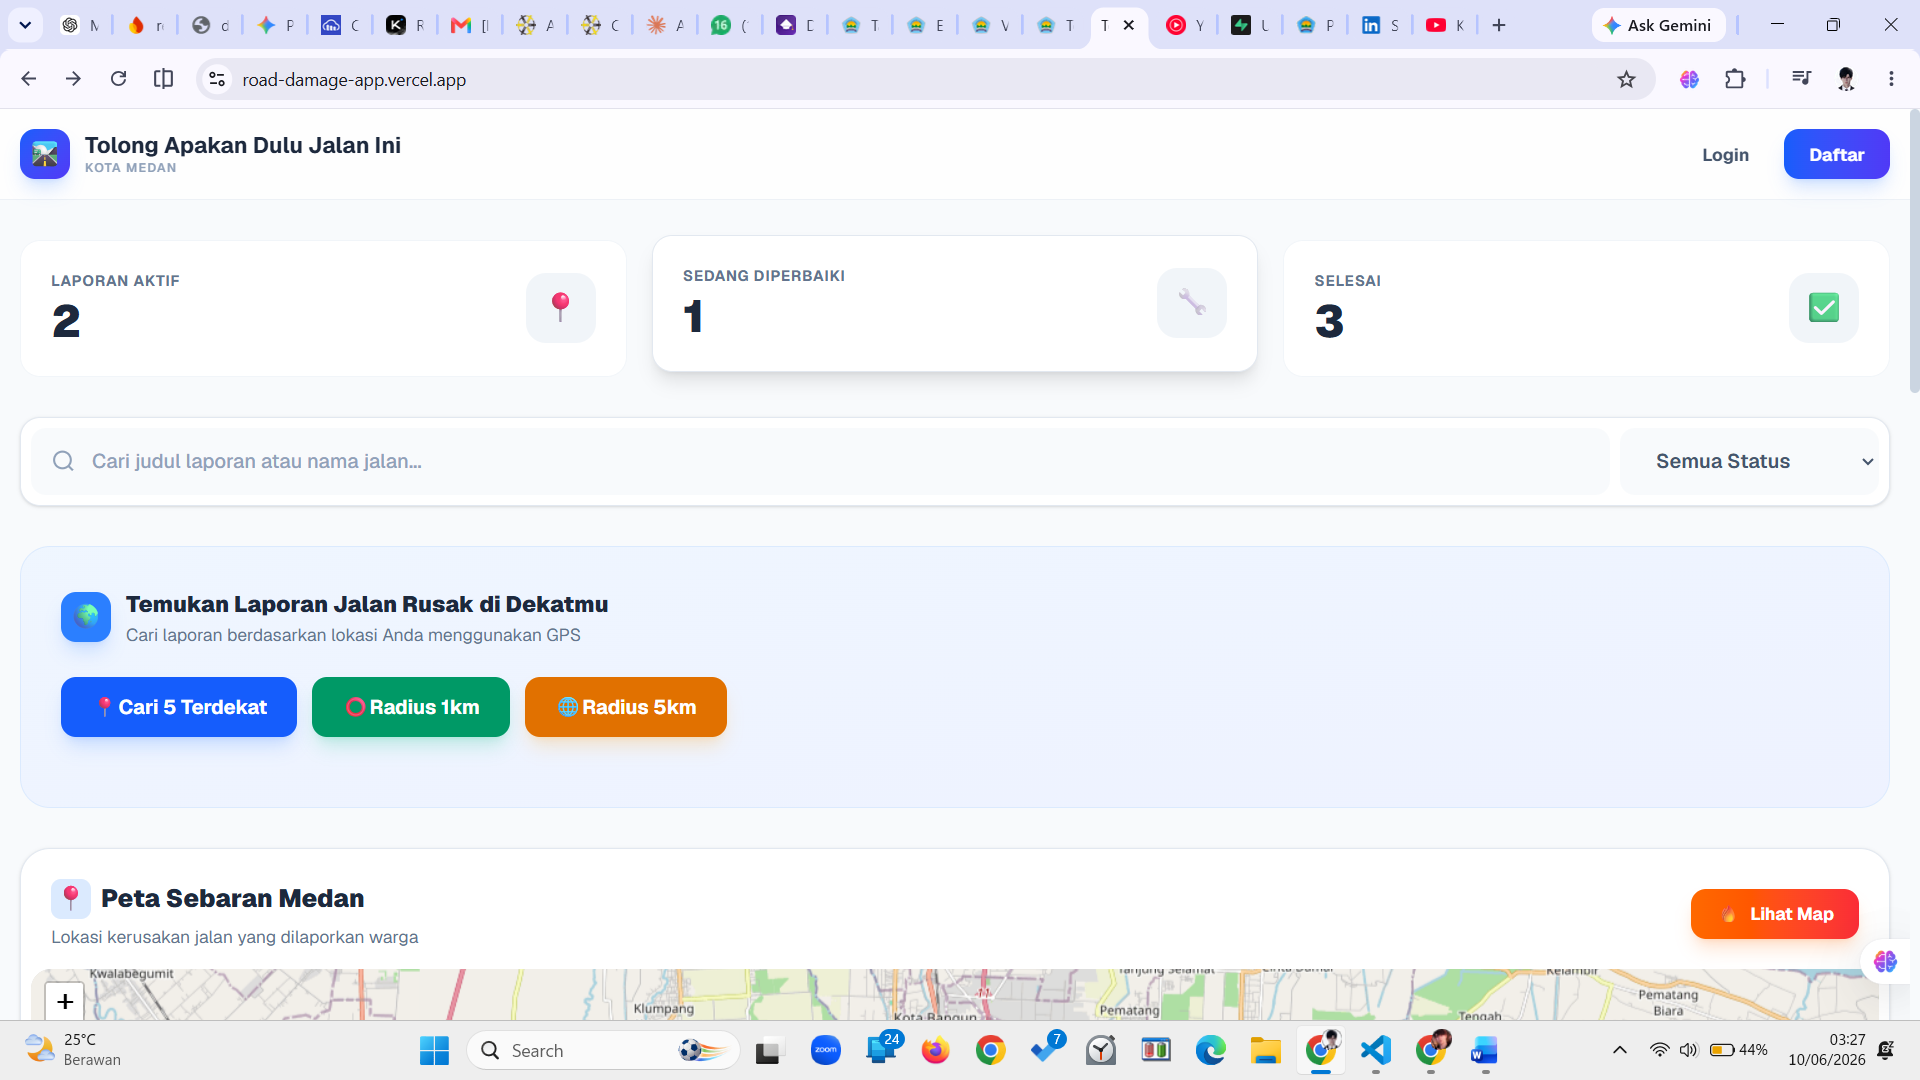Switch to the LinkedIn tab

point(1381,25)
